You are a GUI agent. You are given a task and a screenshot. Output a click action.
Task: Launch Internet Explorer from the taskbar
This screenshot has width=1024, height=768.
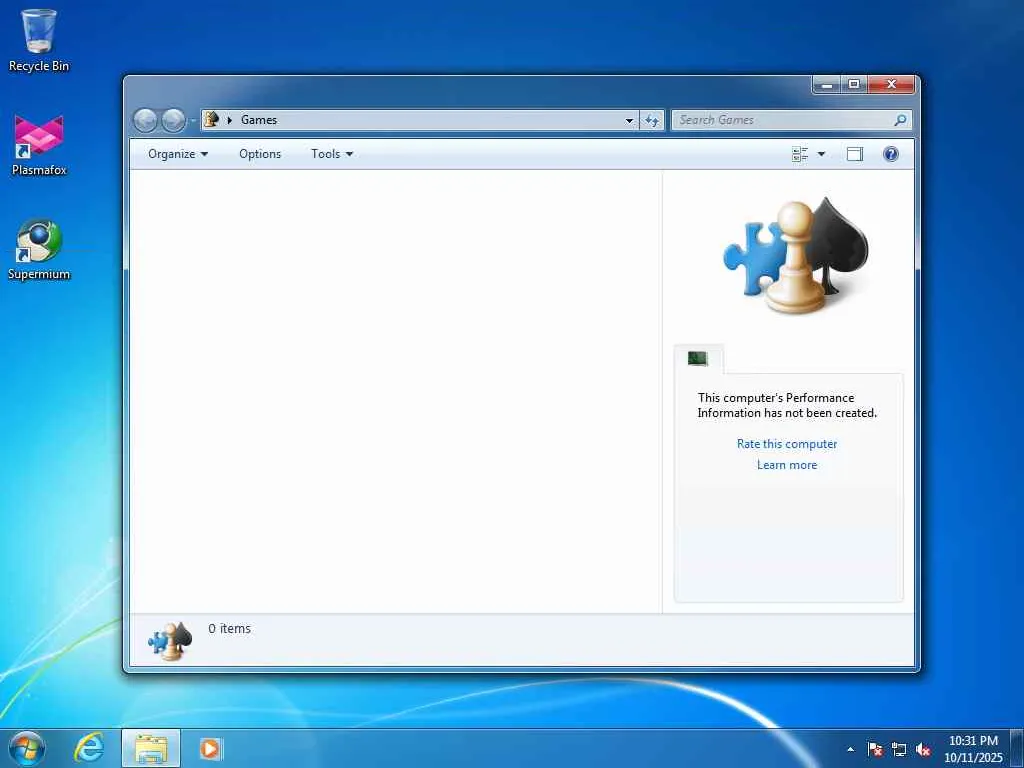[x=89, y=748]
